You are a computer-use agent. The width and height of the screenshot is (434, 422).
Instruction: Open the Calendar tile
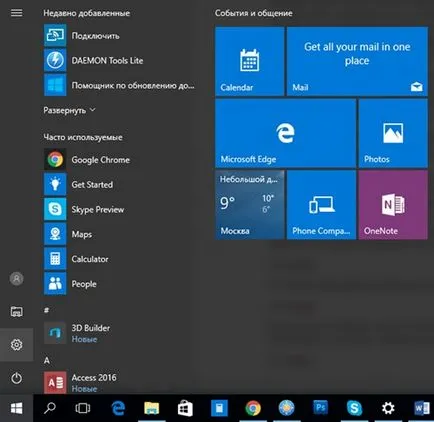pos(250,61)
